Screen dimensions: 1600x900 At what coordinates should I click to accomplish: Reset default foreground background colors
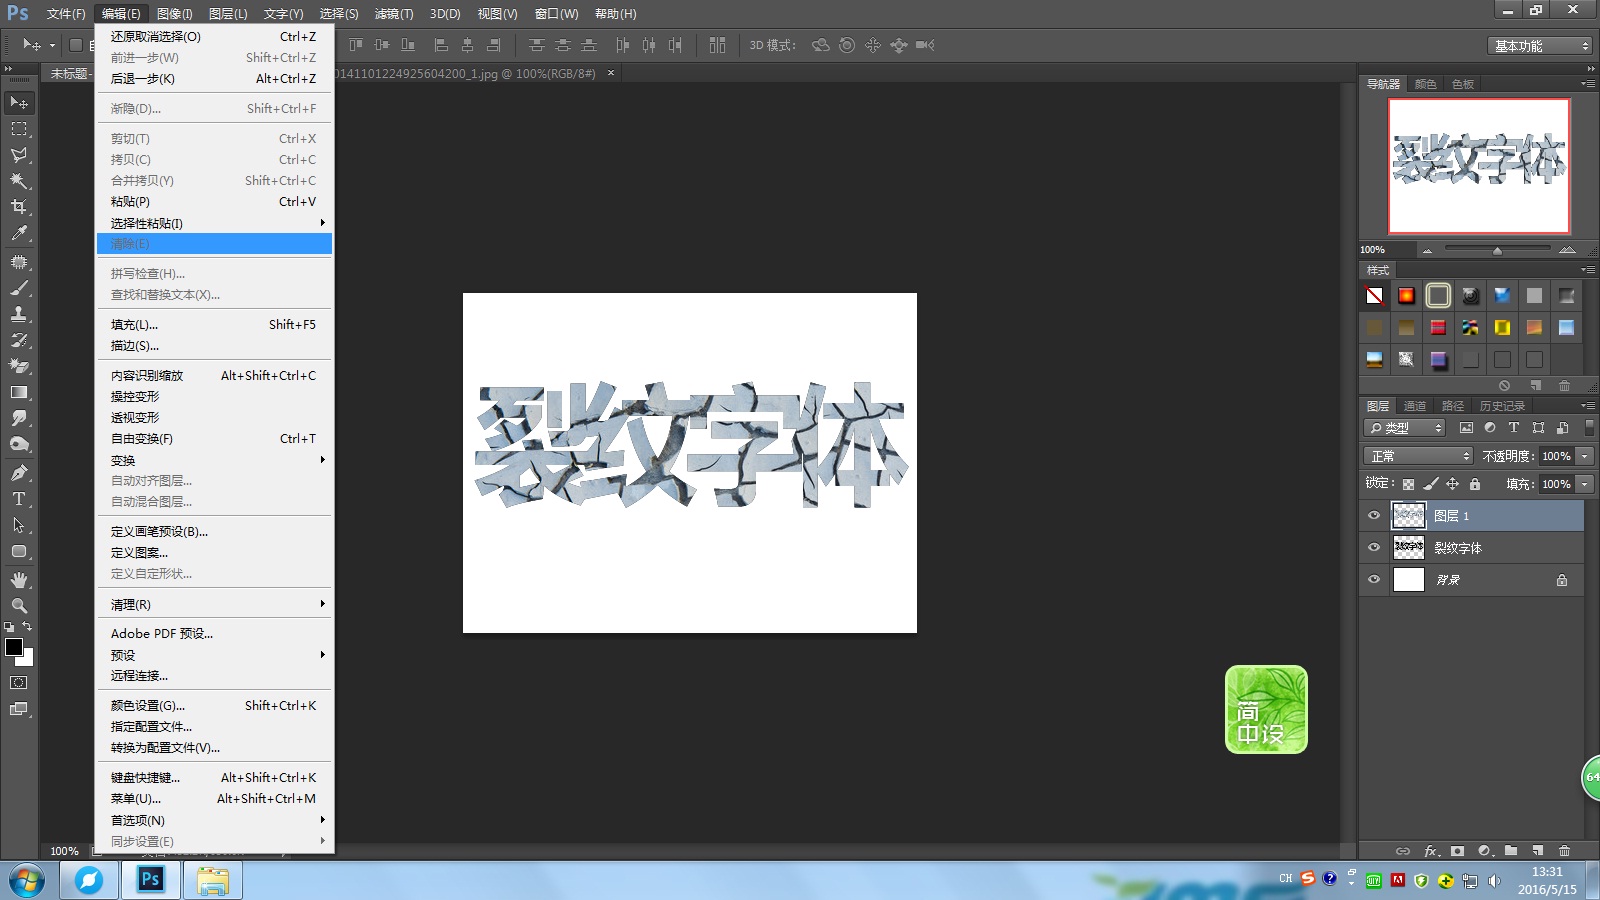point(9,627)
